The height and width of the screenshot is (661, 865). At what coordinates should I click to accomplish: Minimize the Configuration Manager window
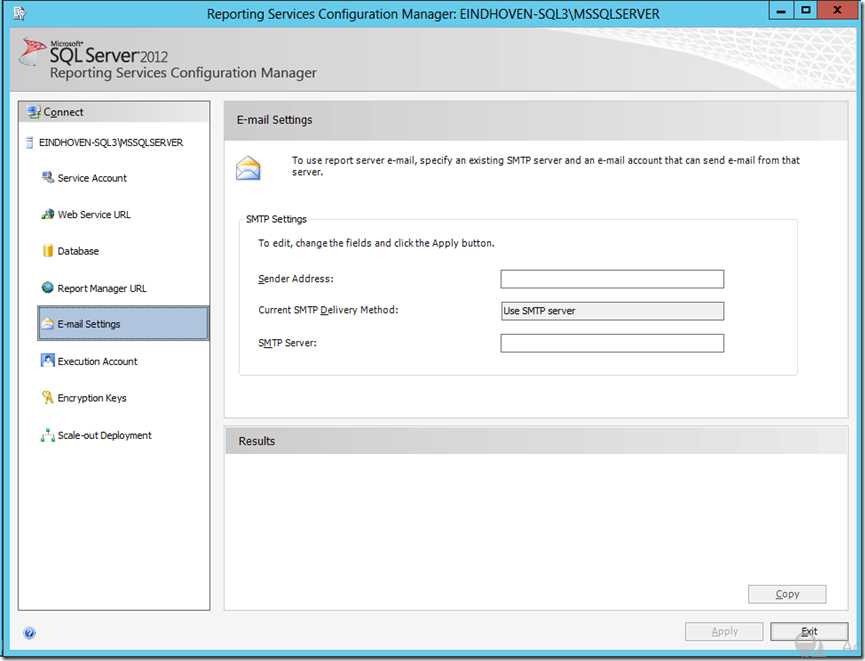(781, 11)
